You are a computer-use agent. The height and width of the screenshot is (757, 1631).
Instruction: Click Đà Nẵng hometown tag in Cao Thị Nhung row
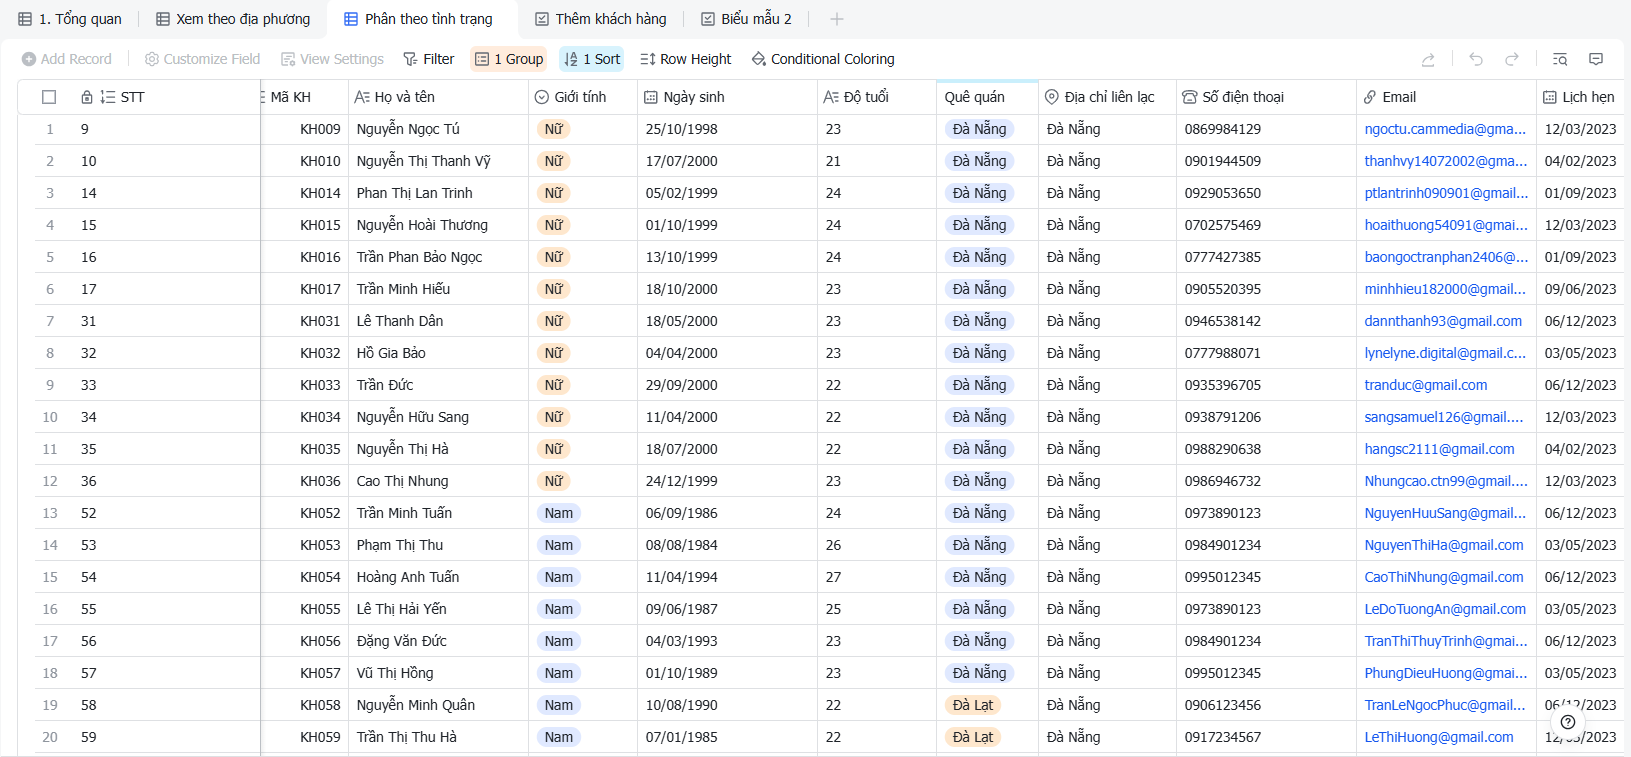click(979, 481)
